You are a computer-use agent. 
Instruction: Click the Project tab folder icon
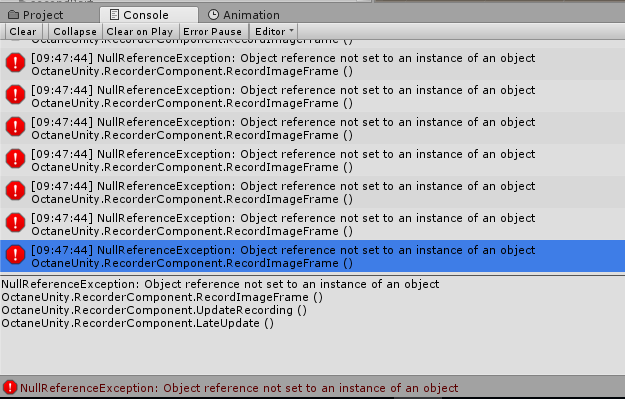point(14,15)
